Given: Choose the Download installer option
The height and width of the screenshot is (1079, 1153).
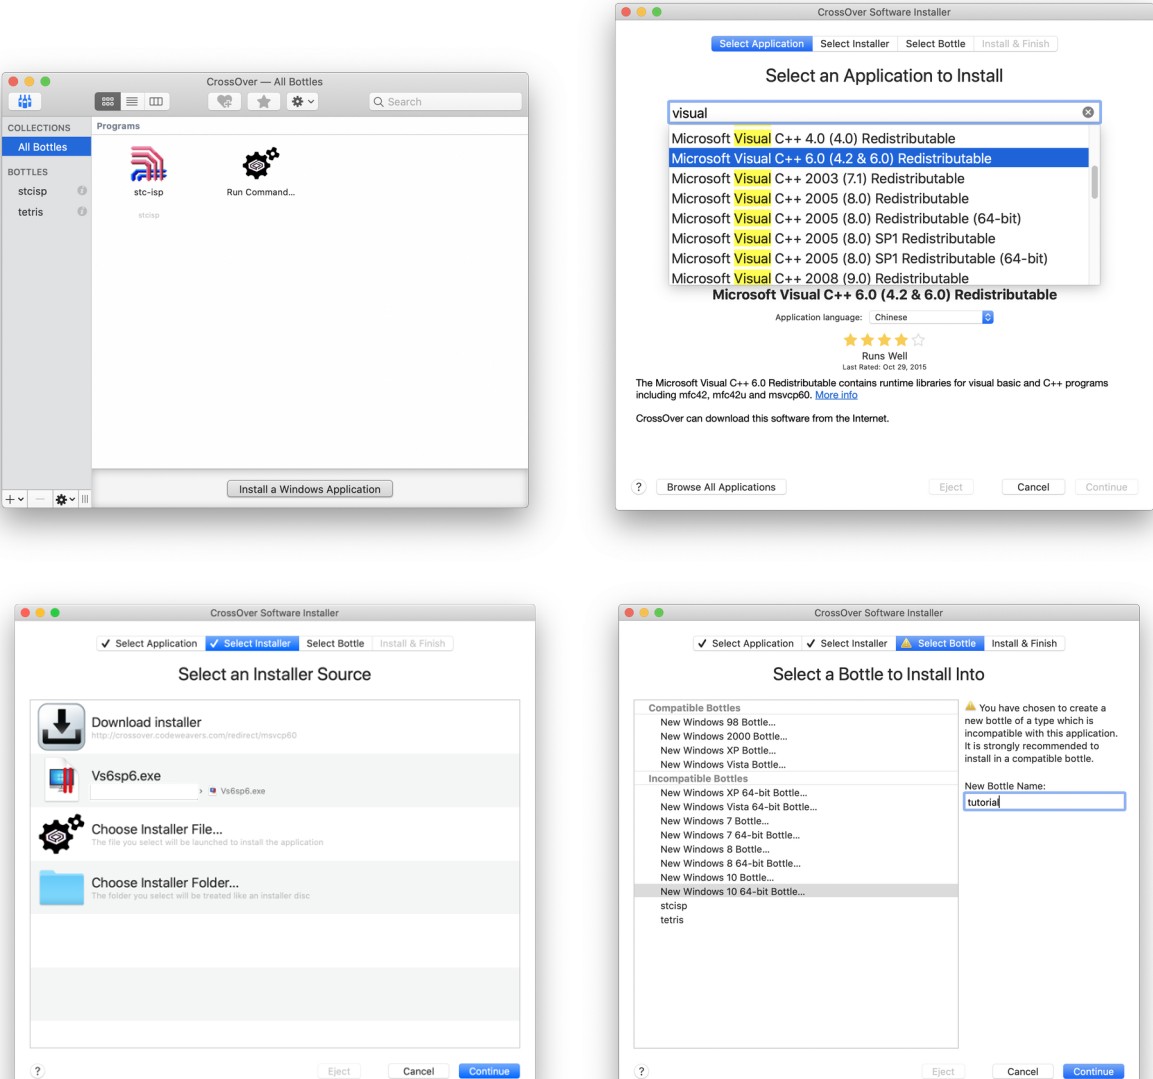Looking at the screenshot, I should coord(275,727).
